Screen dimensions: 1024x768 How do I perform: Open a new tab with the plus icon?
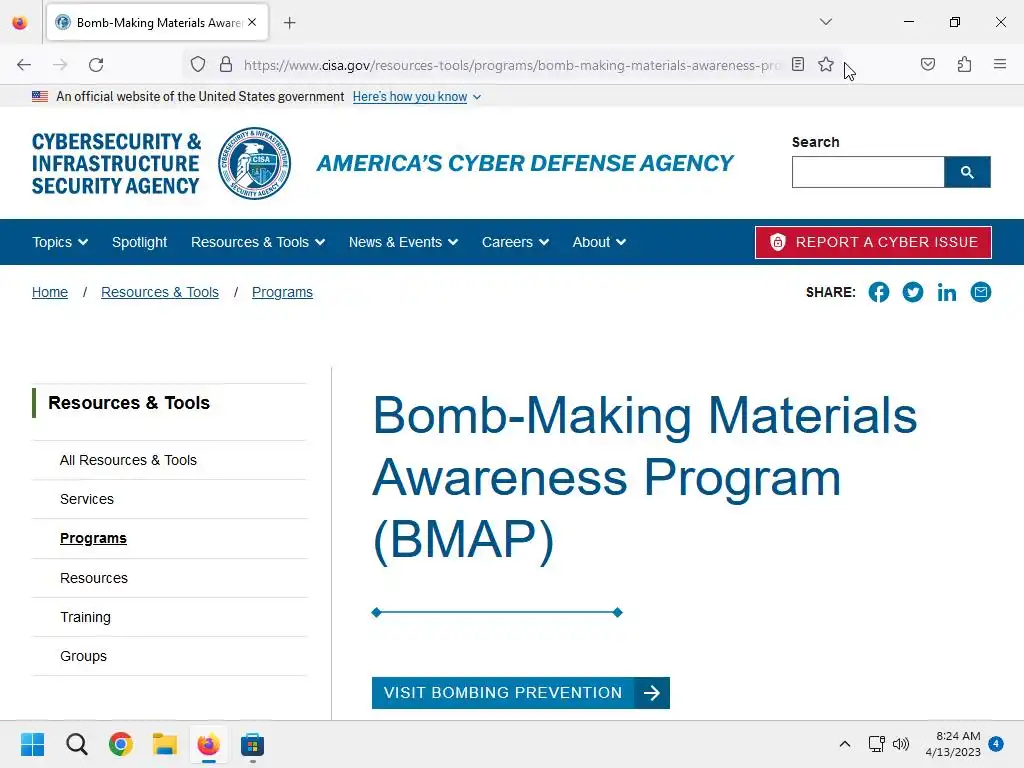pyautogui.click(x=290, y=23)
